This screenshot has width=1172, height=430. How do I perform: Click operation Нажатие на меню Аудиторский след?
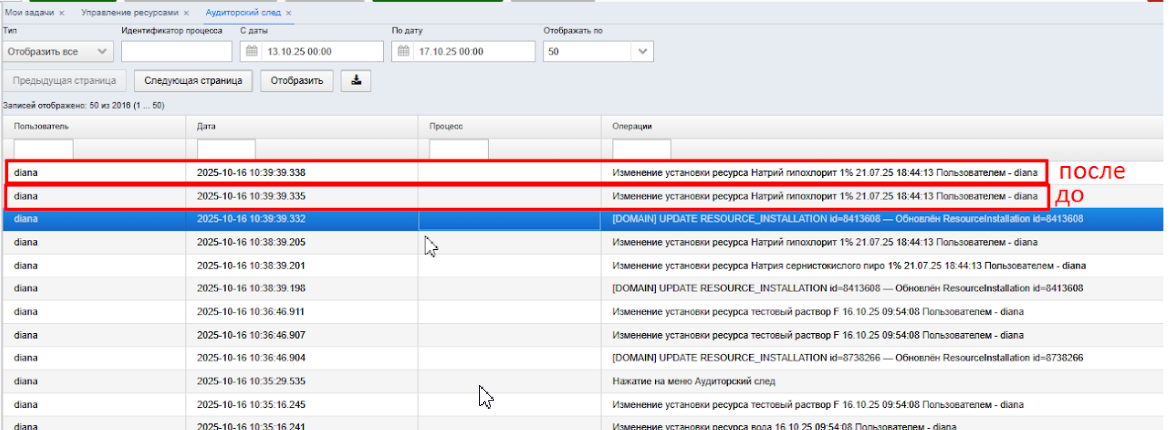(x=694, y=381)
